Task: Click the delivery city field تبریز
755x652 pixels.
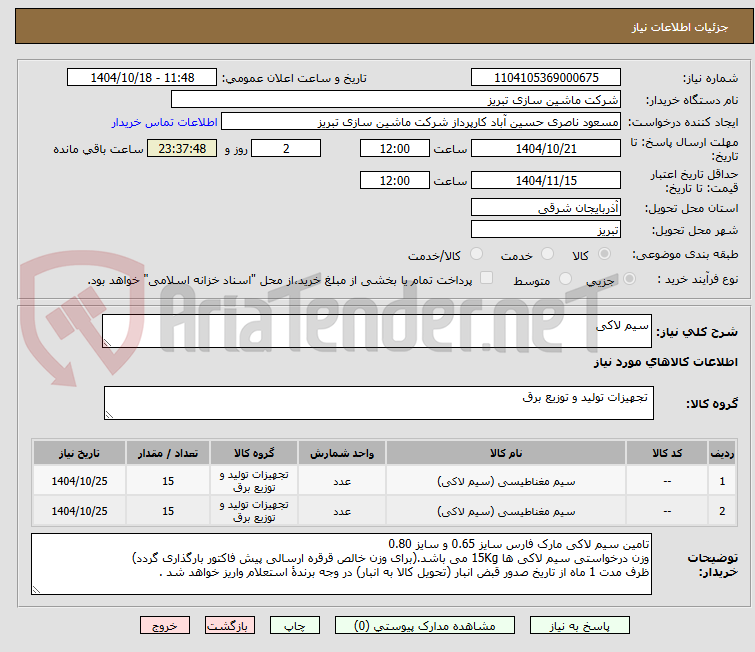Action: pyautogui.click(x=546, y=229)
